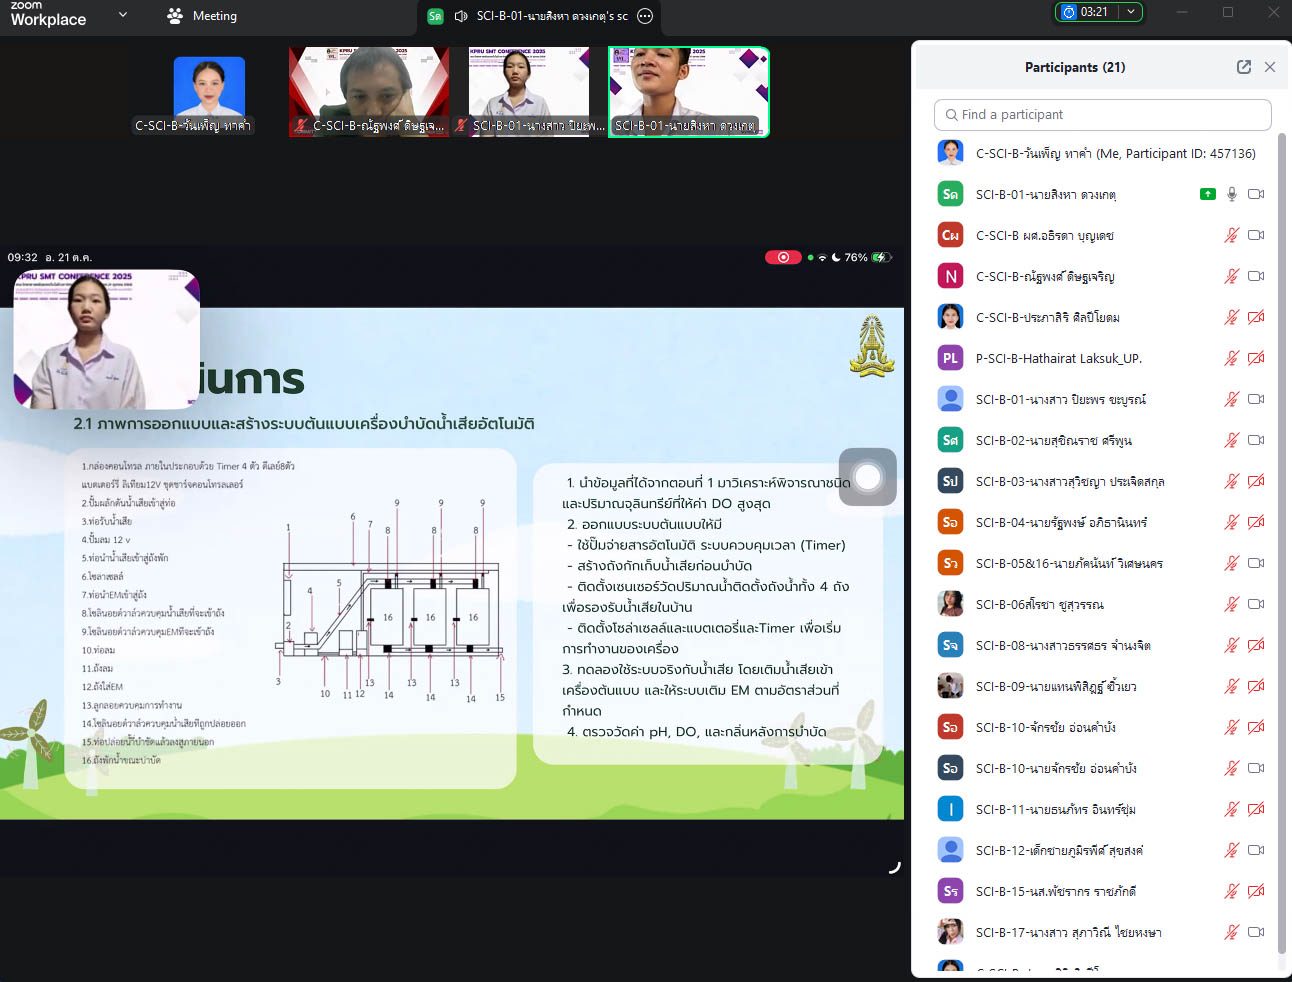Select the SCI-B-01 screen share tab
This screenshot has height=982, width=1292.
tap(540, 16)
